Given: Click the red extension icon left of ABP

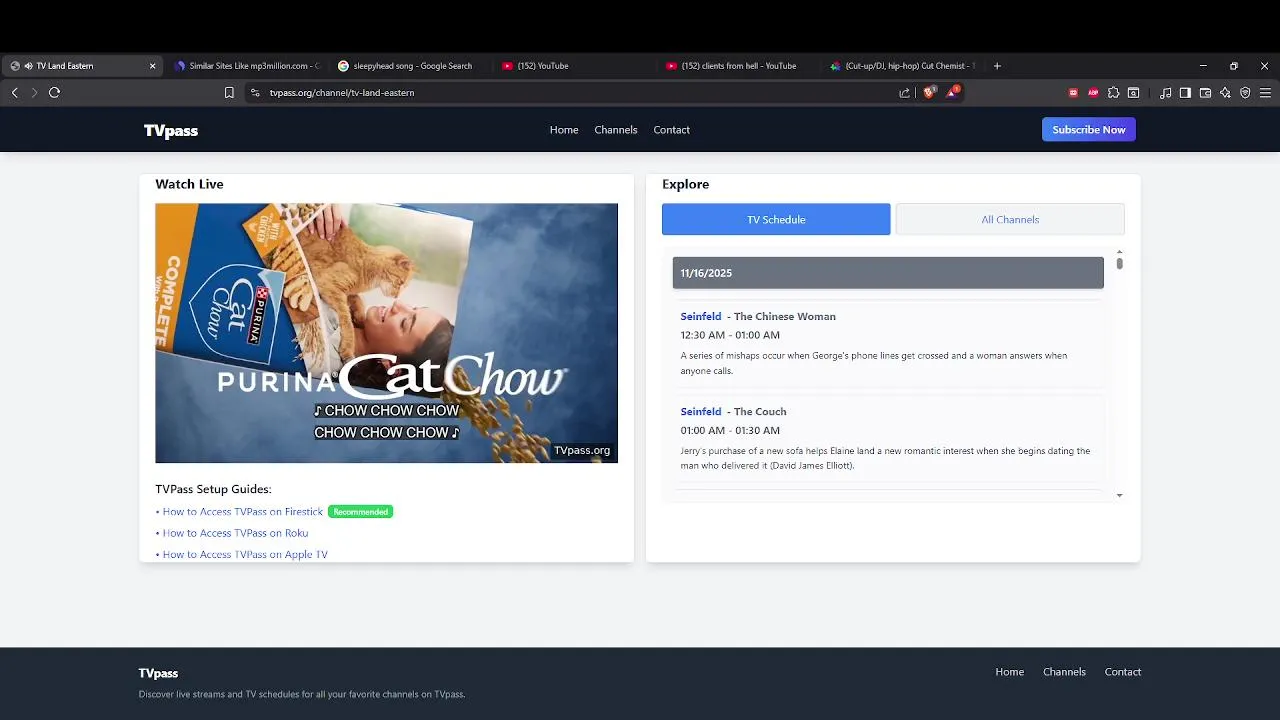Looking at the screenshot, I should (x=1073, y=92).
